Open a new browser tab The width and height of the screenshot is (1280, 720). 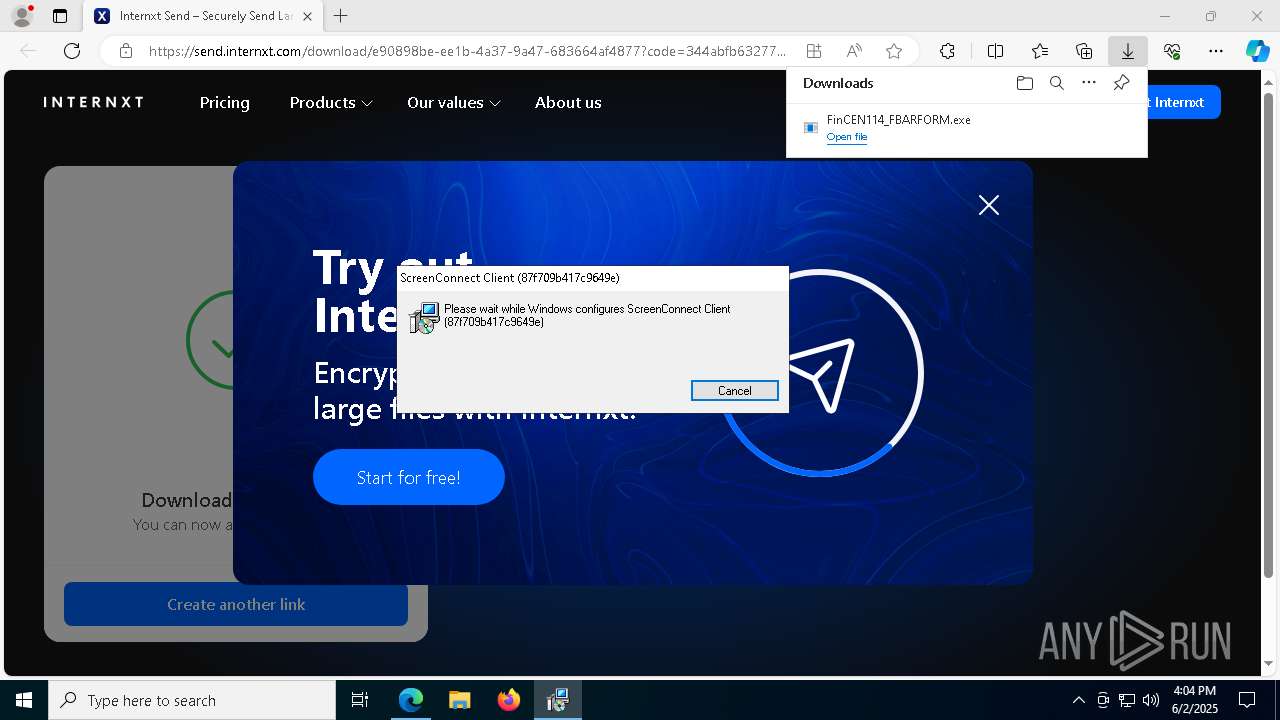341,16
